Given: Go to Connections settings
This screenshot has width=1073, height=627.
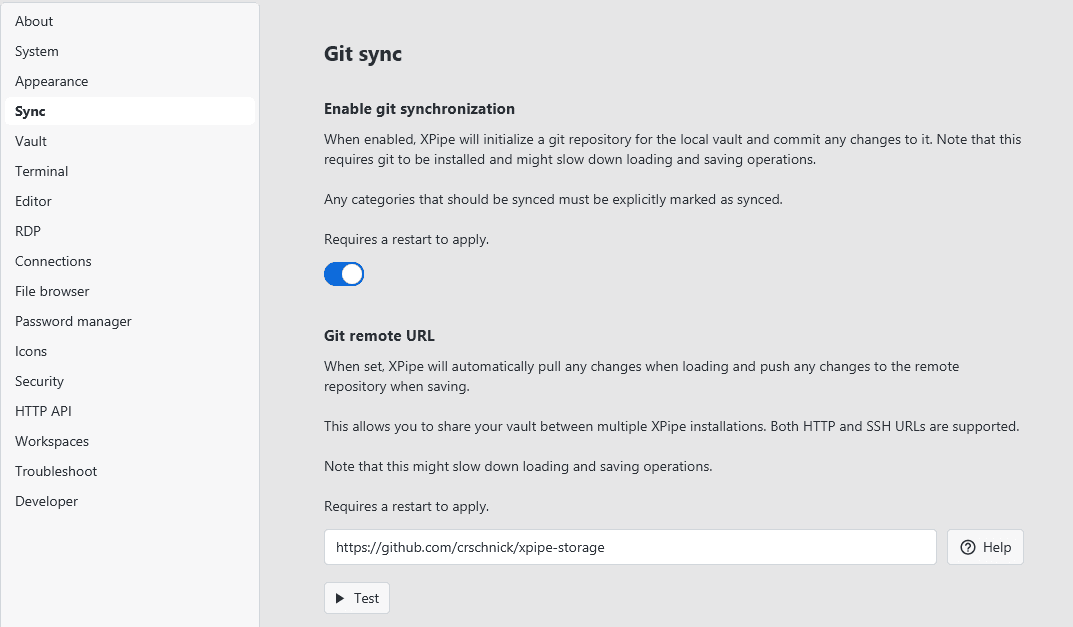Looking at the screenshot, I should 53,261.
